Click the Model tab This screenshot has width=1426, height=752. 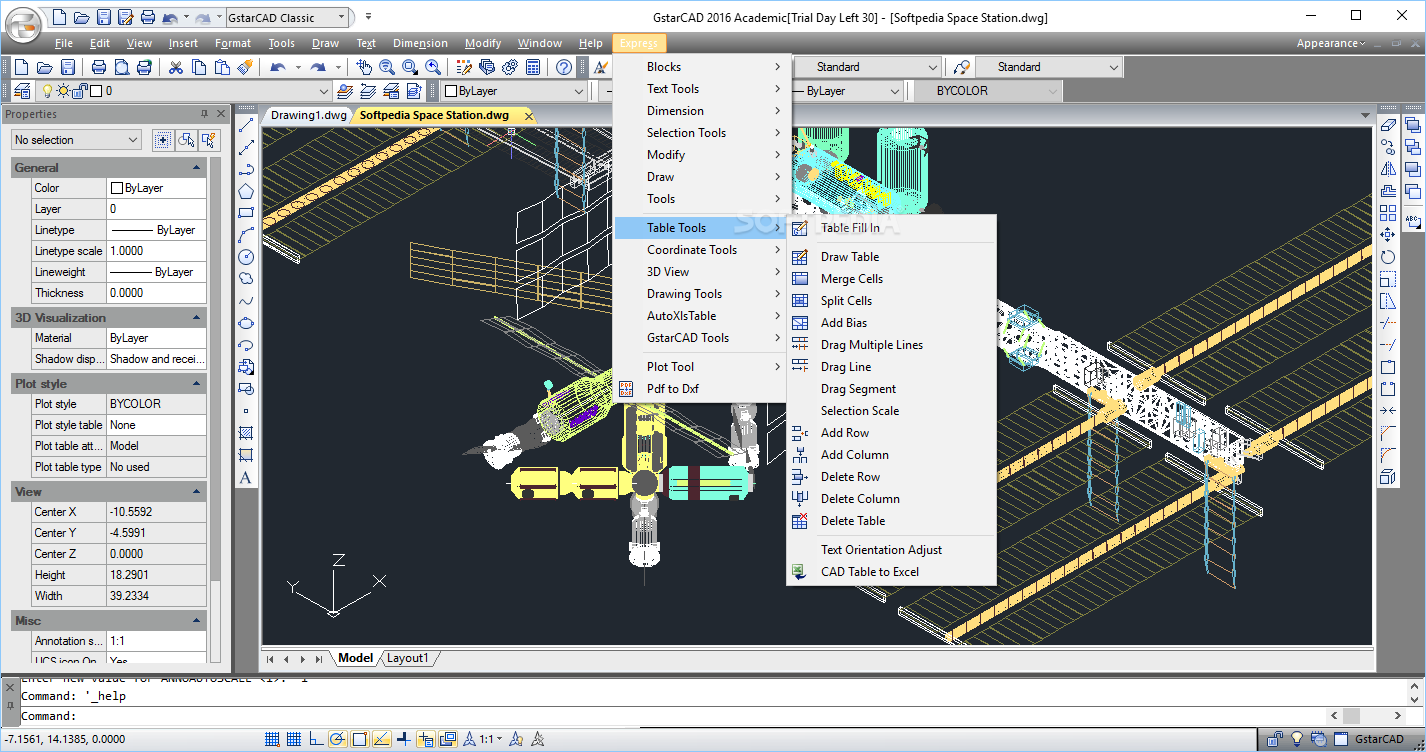pyautogui.click(x=355, y=658)
